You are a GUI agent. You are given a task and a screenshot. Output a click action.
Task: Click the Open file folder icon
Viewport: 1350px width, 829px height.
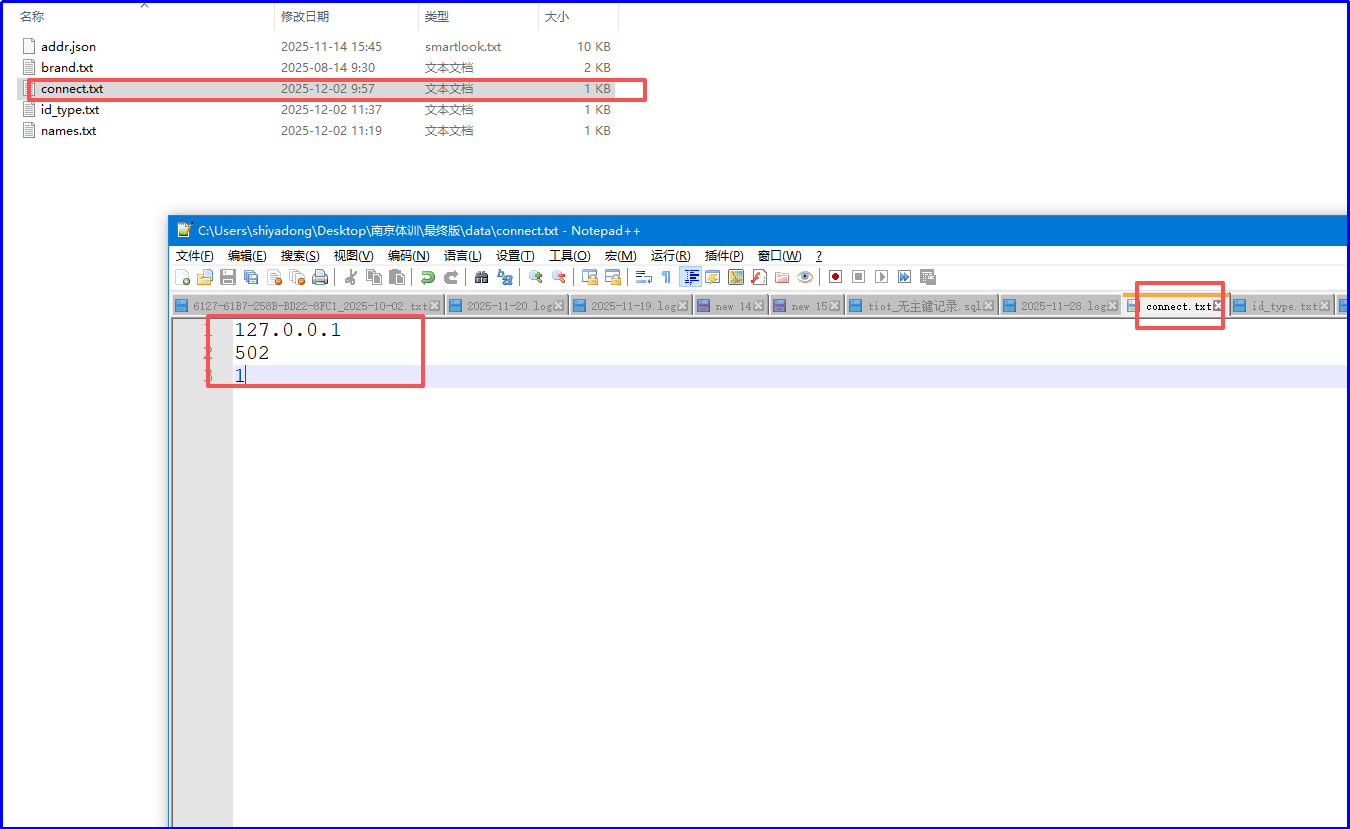click(205, 277)
